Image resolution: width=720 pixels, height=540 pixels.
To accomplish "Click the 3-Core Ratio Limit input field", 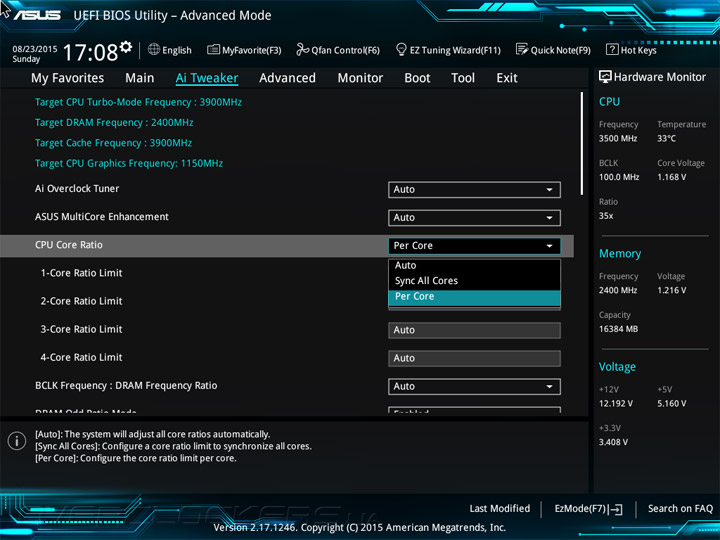I will [474, 330].
